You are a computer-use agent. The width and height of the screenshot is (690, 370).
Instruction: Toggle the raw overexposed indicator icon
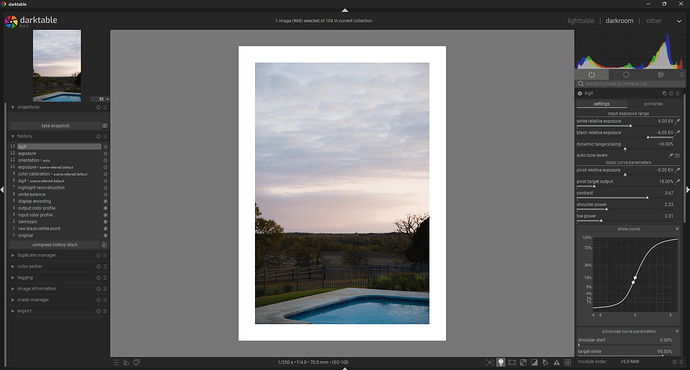point(523,363)
